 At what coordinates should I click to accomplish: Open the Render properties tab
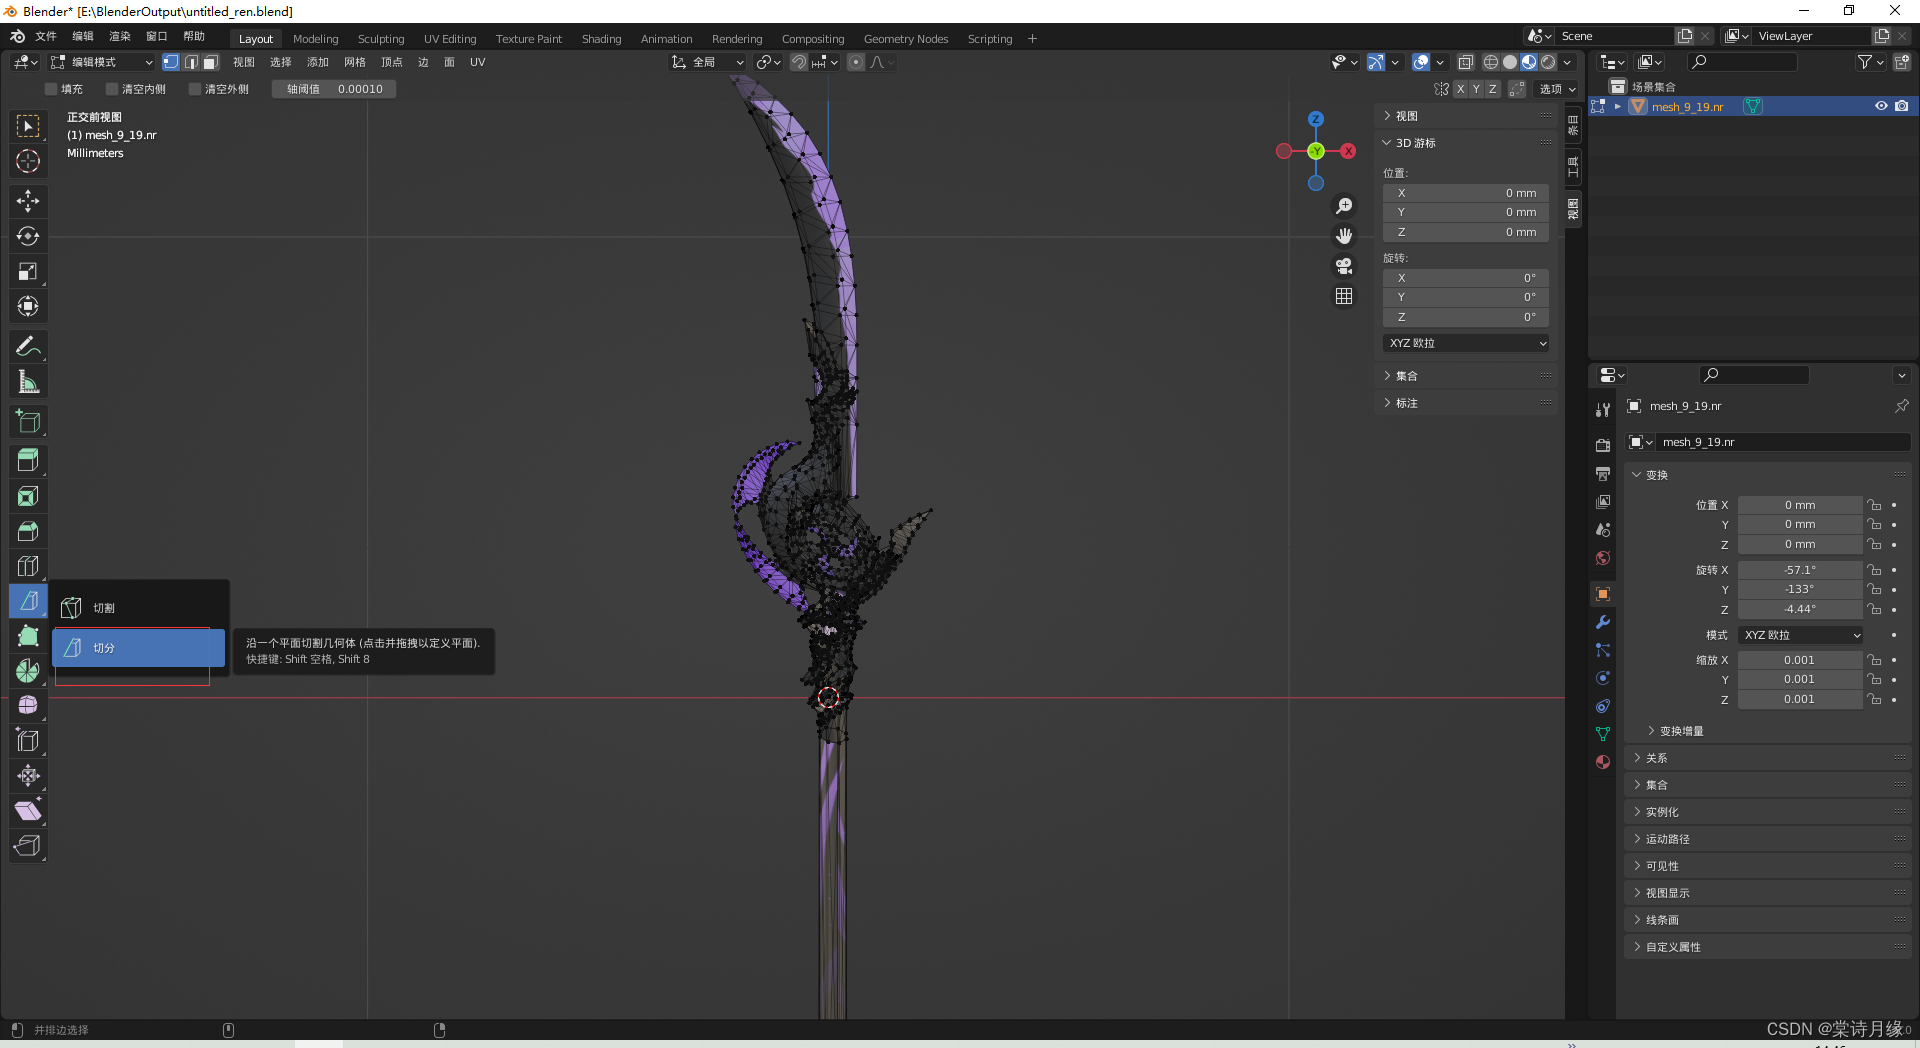[x=1603, y=446]
